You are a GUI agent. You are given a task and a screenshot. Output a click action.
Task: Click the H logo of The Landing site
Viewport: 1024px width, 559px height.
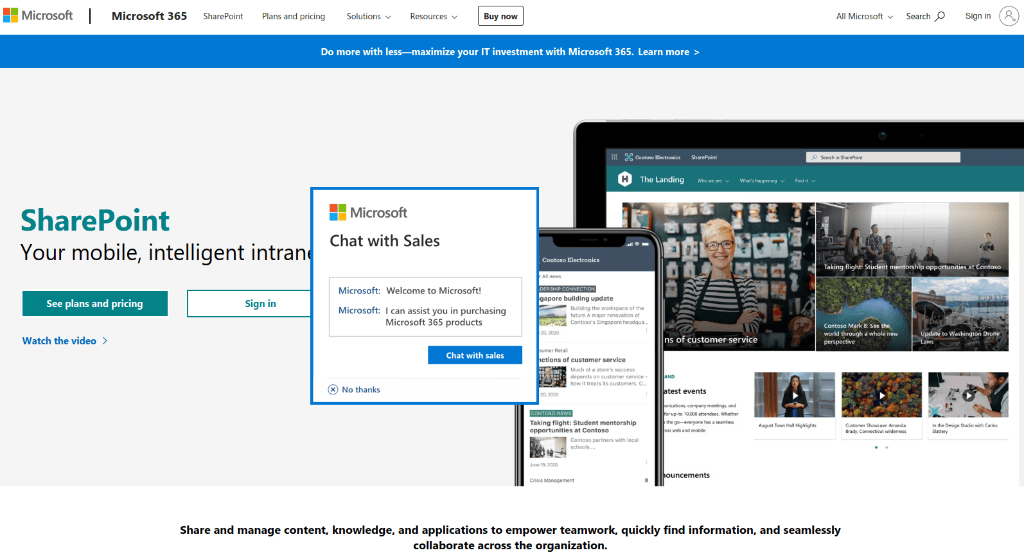pyautogui.click(x=624, y=179)
